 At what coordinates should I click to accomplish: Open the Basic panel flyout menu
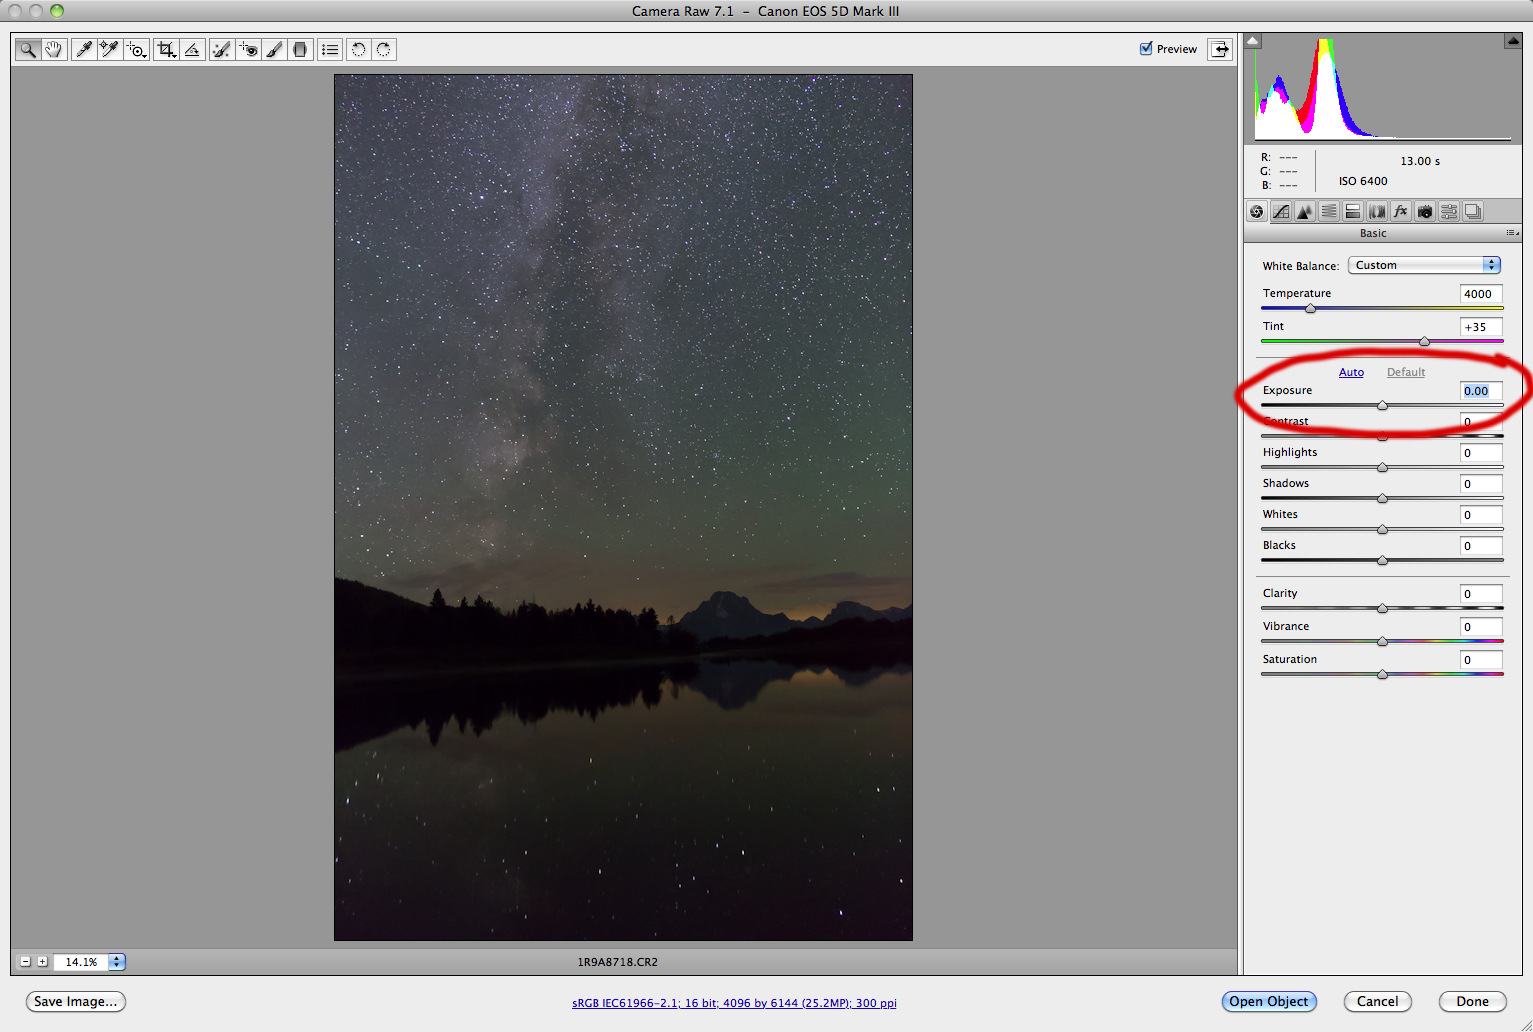1511,233
